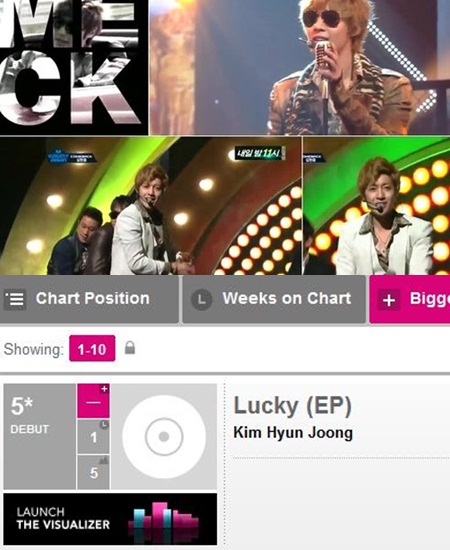Select the Chart Position tab

click(x=89, y=299)
